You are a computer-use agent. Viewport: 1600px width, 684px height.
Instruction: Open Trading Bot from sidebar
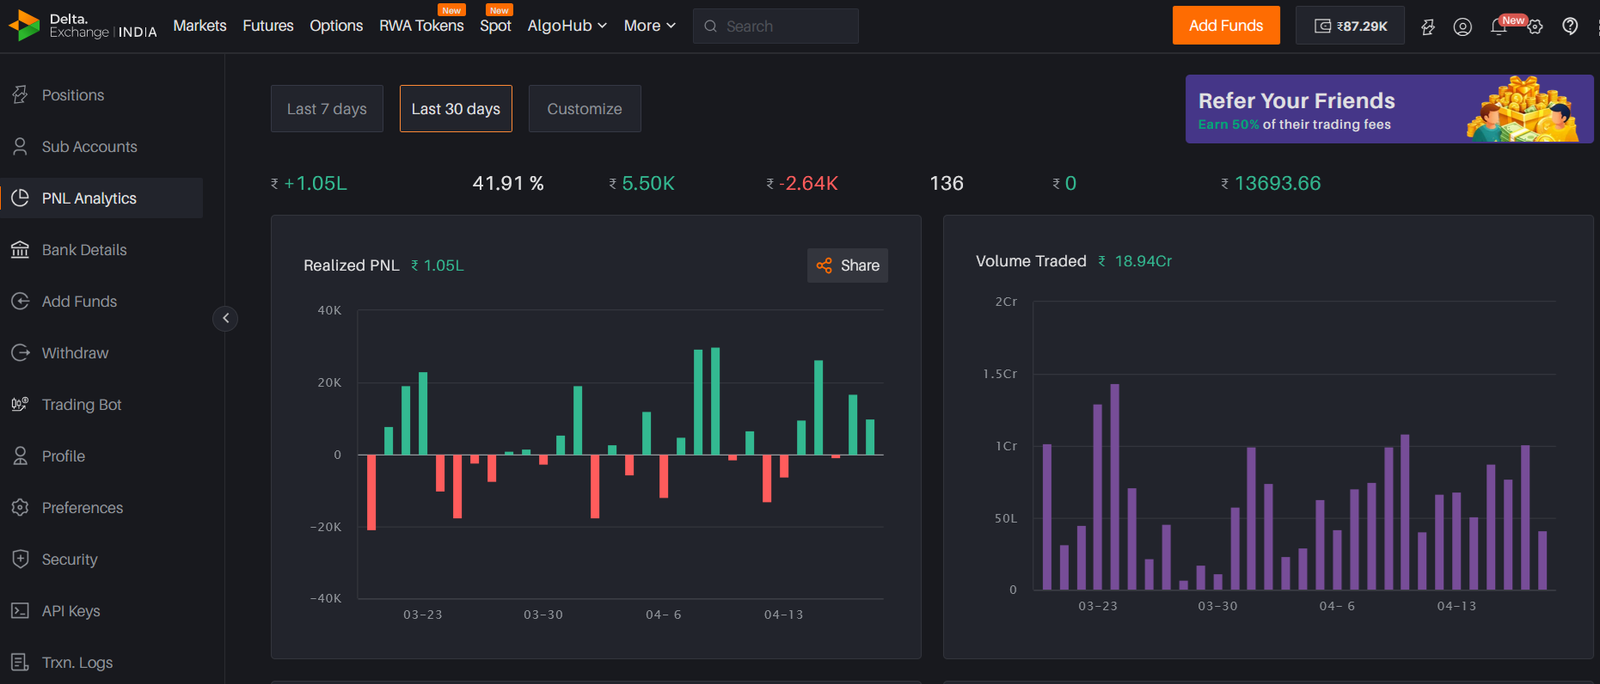coord(81,405)
